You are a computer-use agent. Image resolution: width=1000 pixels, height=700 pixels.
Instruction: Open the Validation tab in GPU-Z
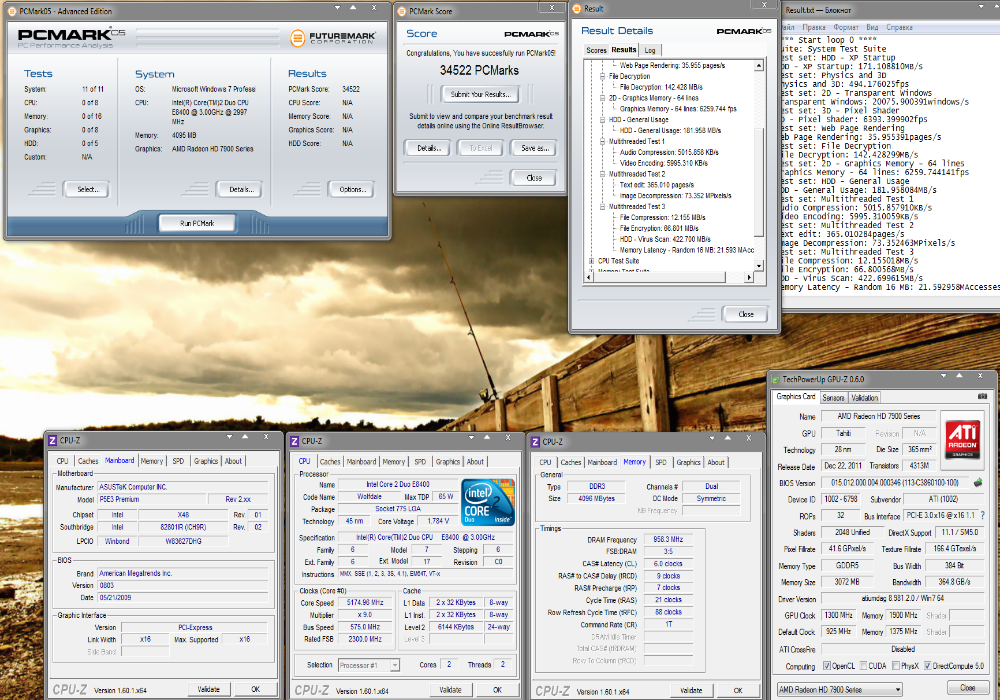[865, 398]
